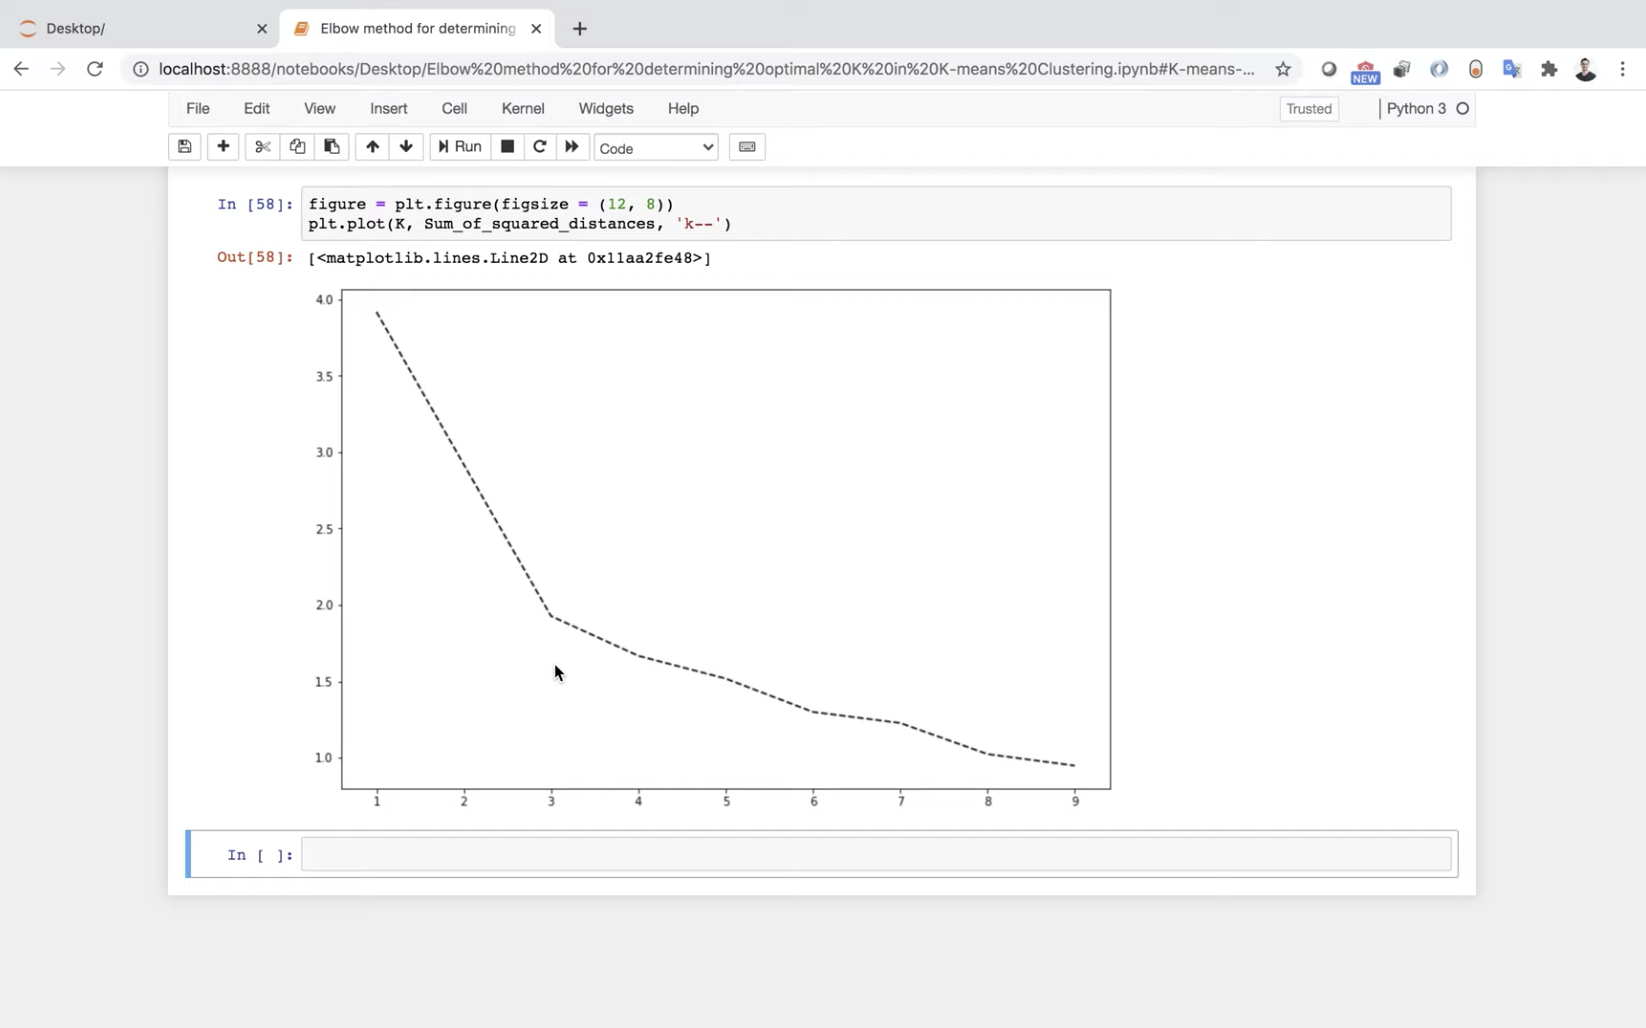The width and height of the screenshot is (1646, 1028).
Task: Open the Cell menu
Action: [x=454, y=109]
